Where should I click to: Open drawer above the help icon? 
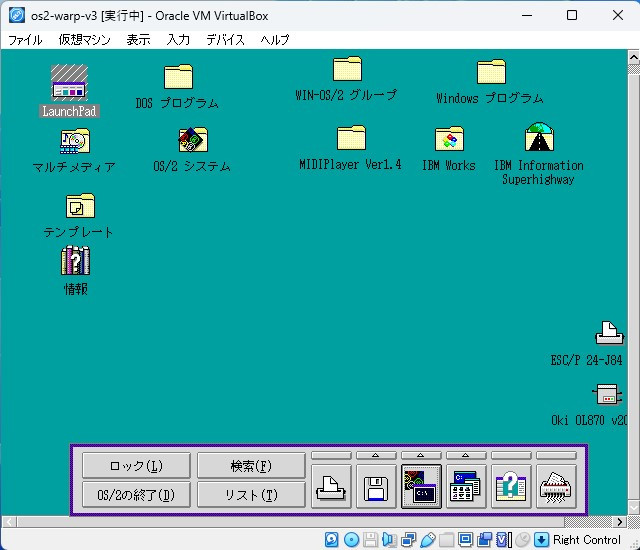tap(511, 455)
